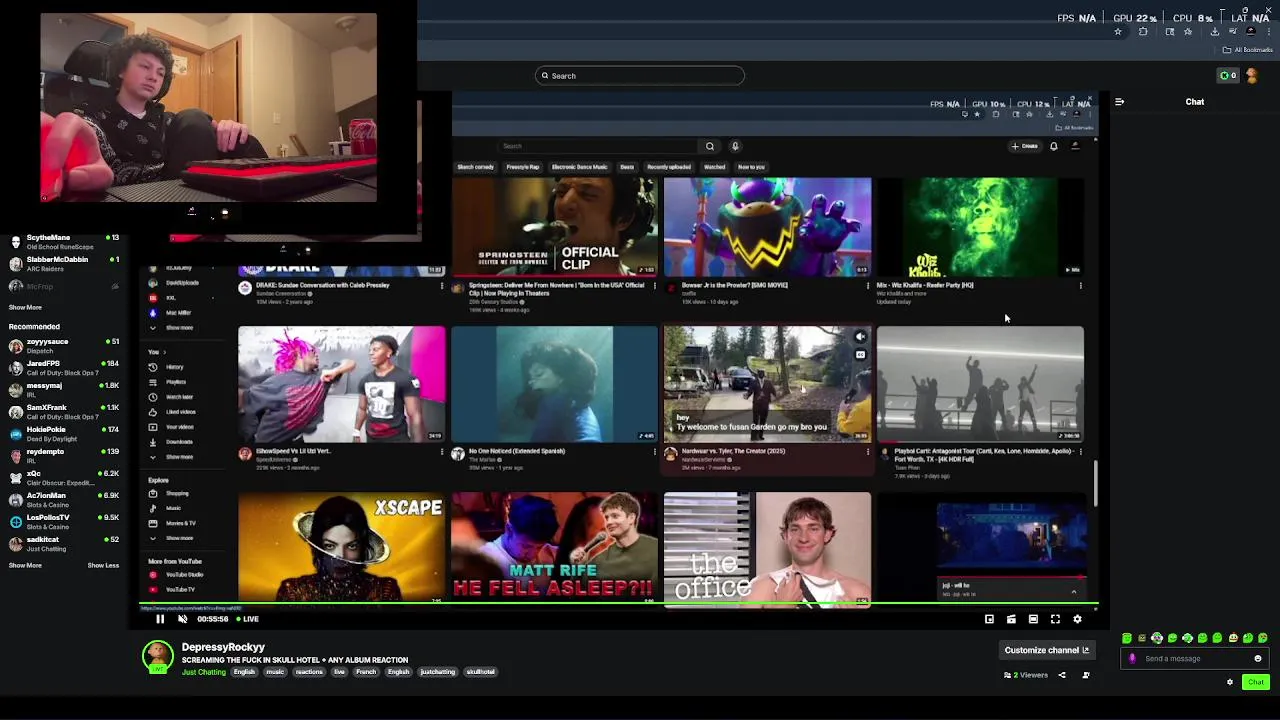Click the Twitch top Search field
Screen dimensions: 1280x720
(x=640, y=76)
